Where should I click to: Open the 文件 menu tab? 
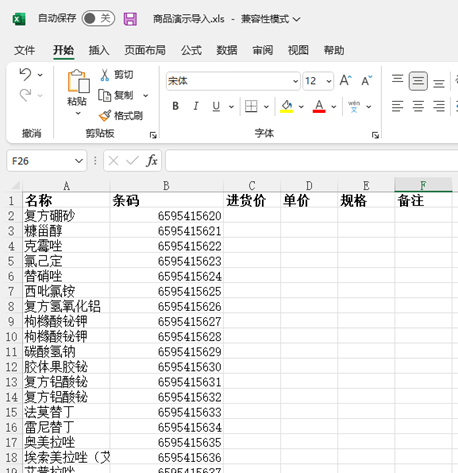[x=24, y=50]
